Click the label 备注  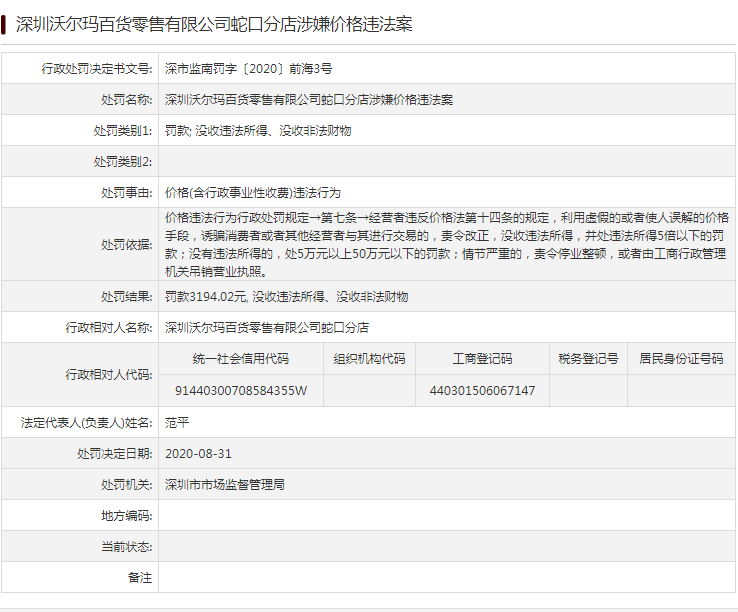pos(140,578)
